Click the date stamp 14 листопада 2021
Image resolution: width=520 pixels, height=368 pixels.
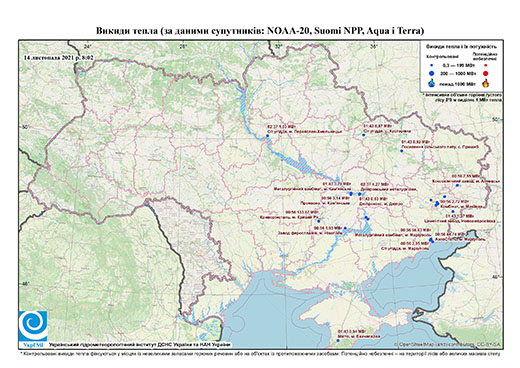(58, 57)
